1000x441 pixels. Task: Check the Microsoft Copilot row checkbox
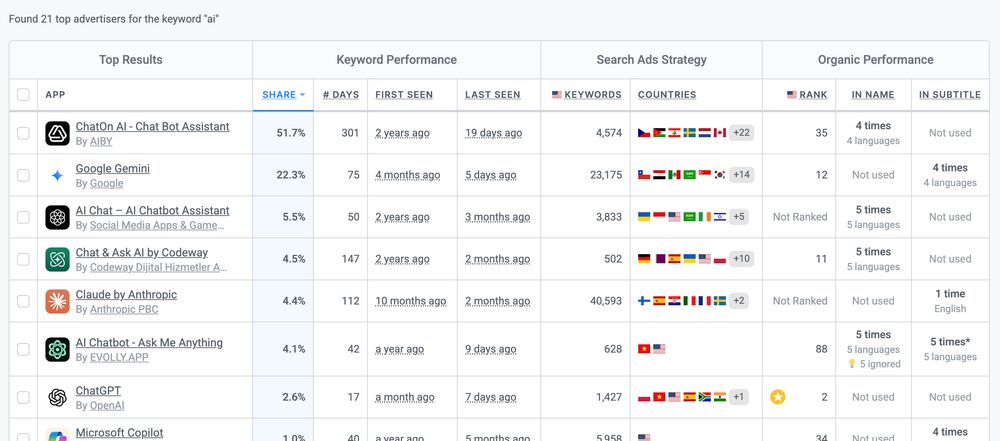click(x=24, y=437)
